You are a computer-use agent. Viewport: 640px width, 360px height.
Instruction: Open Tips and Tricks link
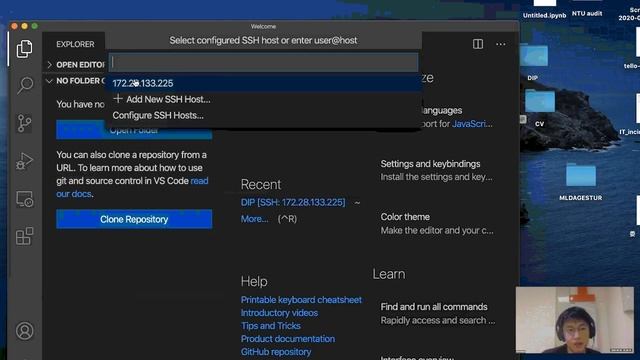271,326
